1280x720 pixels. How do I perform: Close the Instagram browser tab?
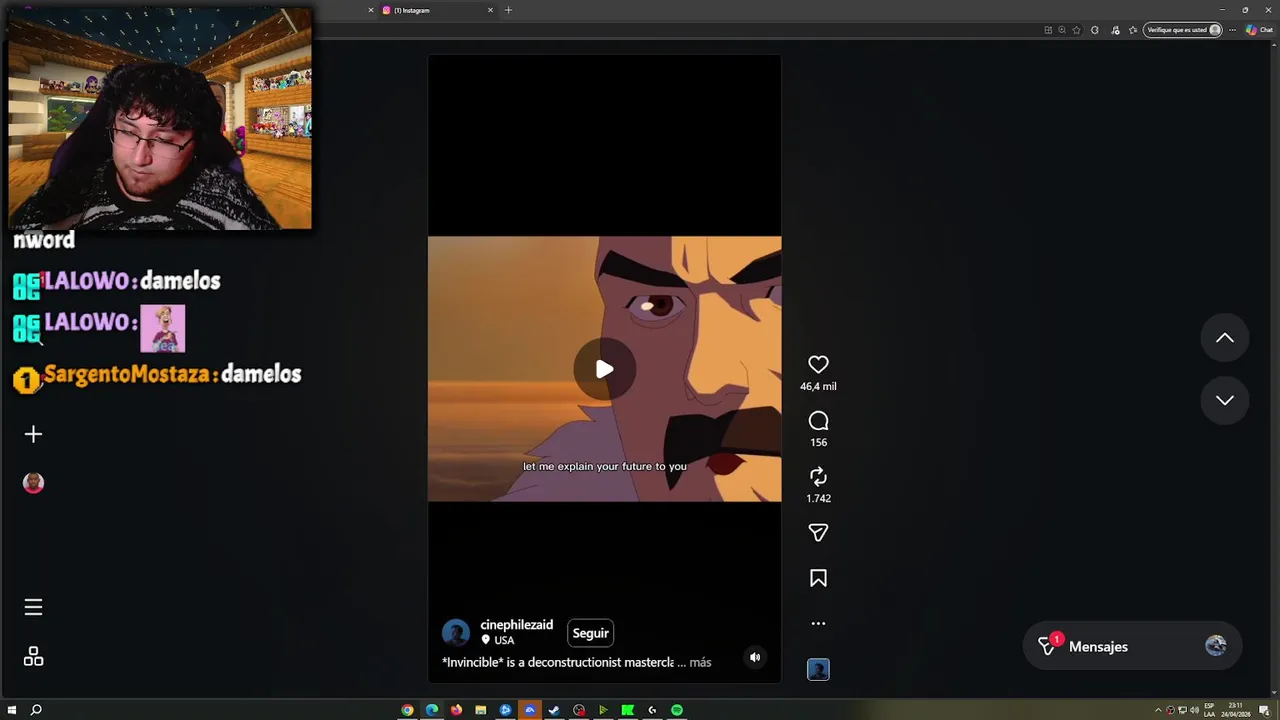tap(490, 10)
